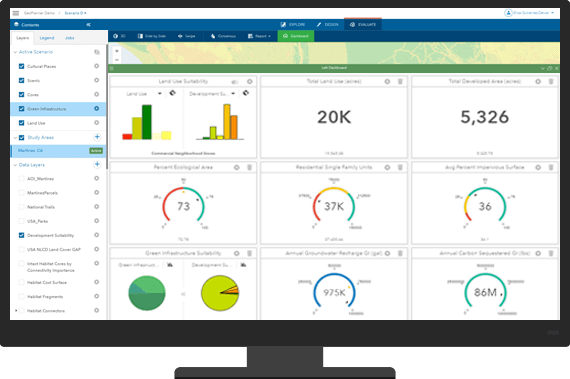This screenshot has height=379, width=570.
Task: Enable the AOI_Martinez layer
Action: click(x=21, y=178)
